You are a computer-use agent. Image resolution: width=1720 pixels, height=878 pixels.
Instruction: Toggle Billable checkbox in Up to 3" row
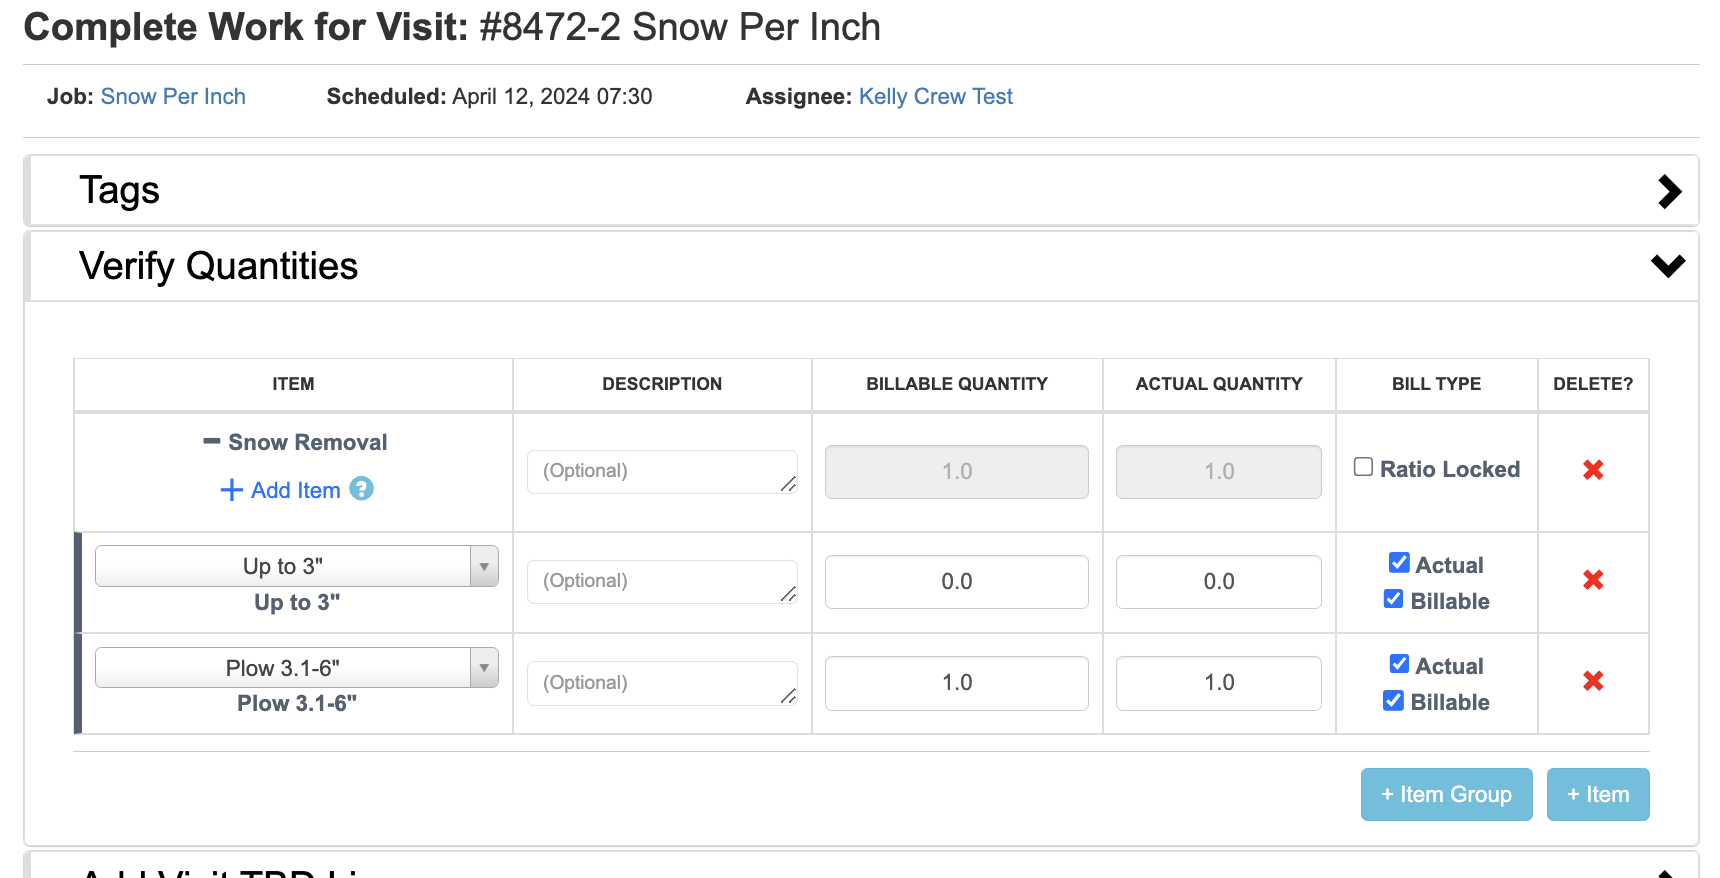pos(1393,599)
